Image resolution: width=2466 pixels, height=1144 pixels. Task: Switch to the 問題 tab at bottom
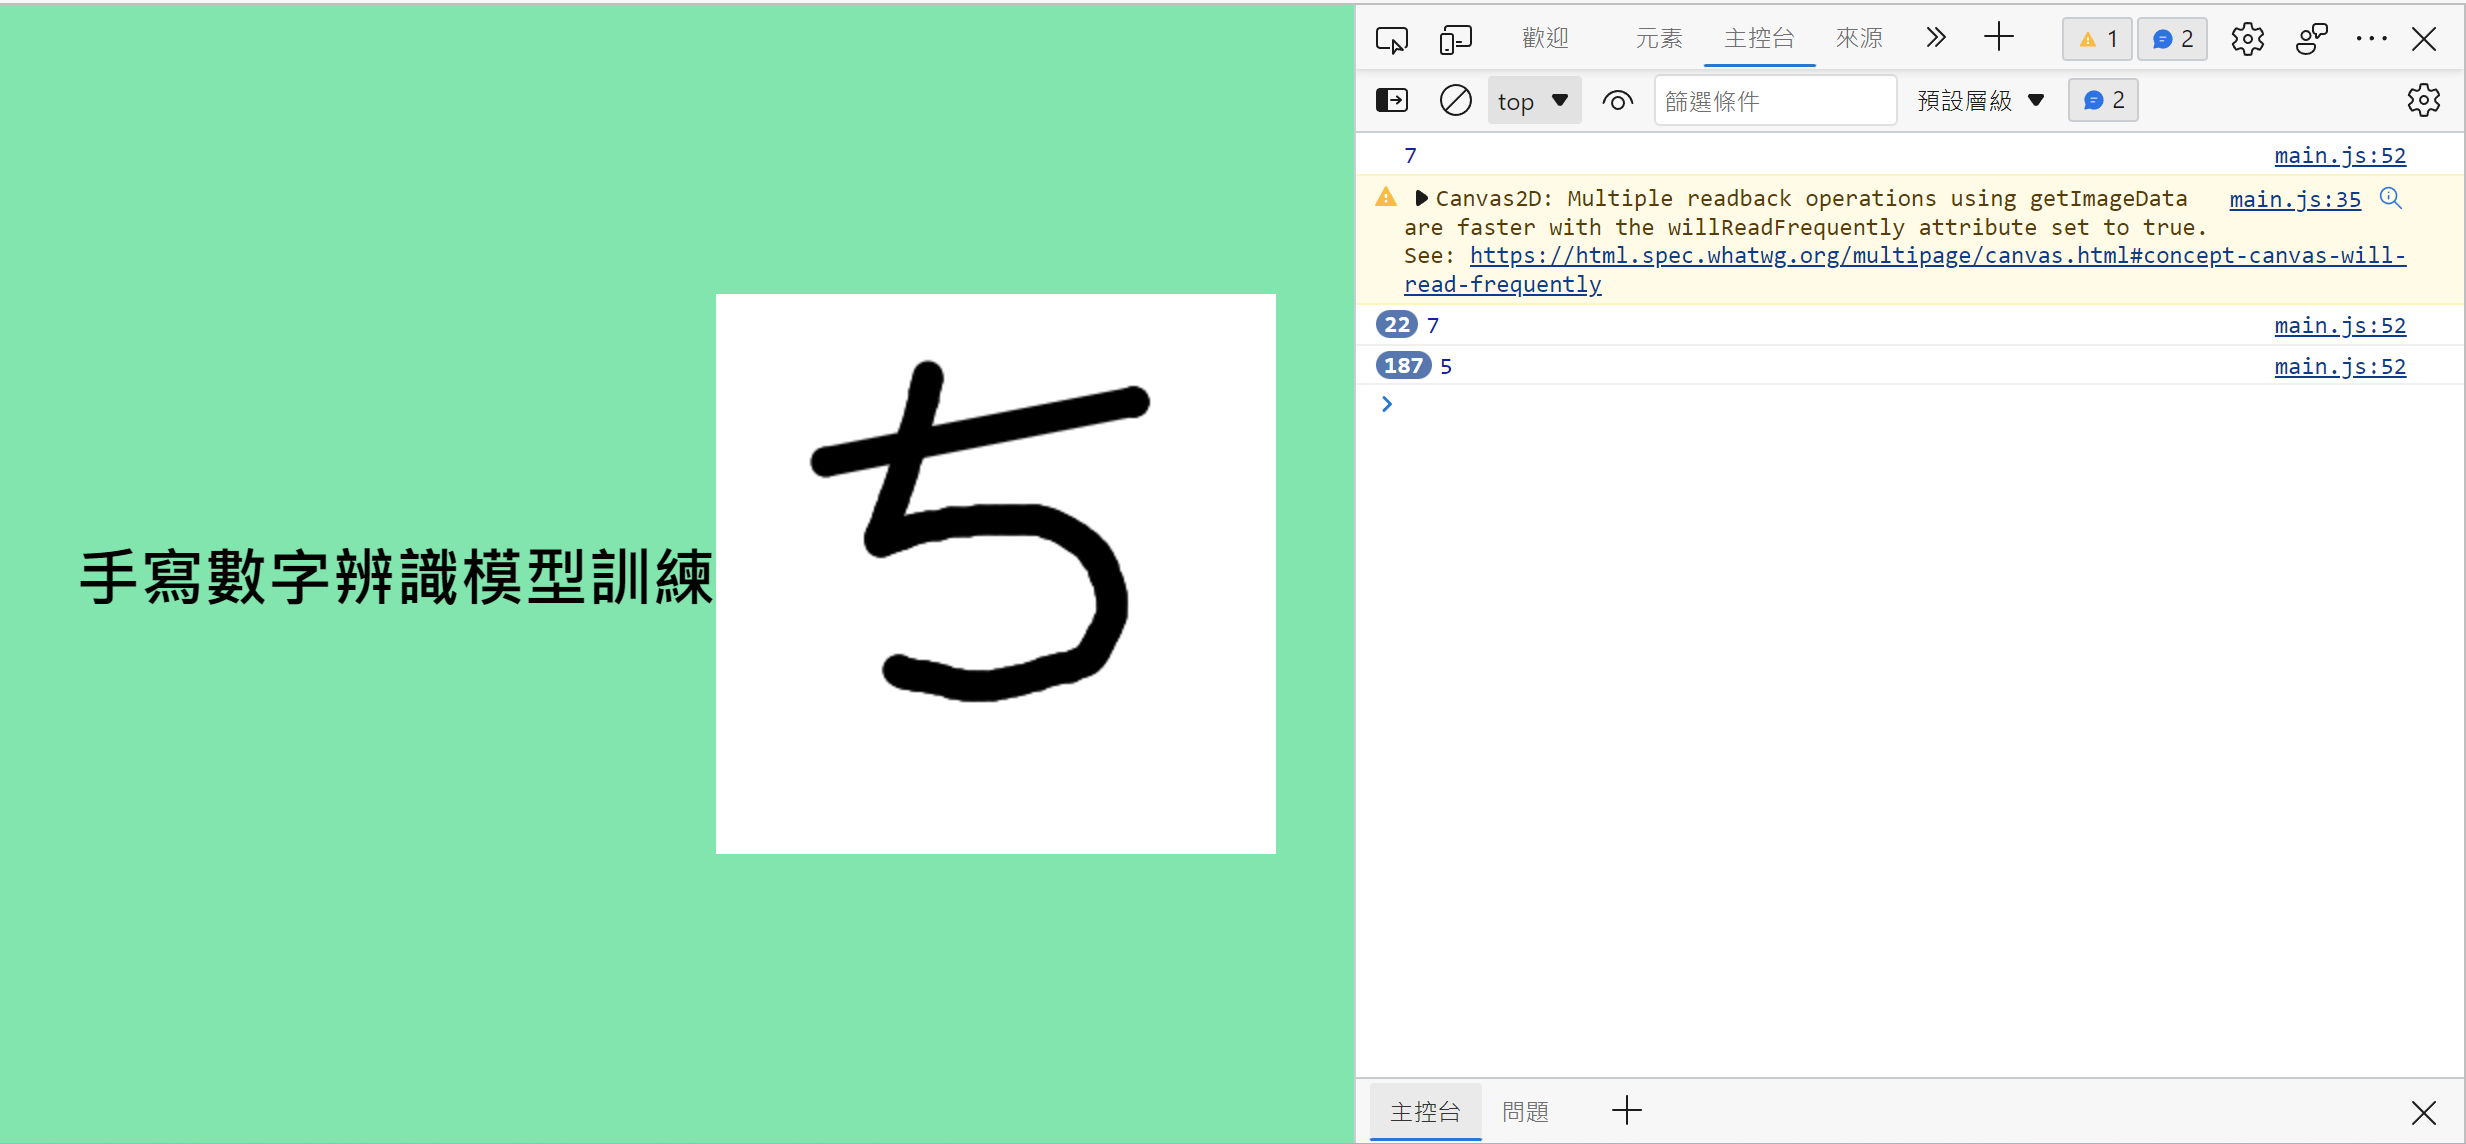[x=1524, y=1111]
